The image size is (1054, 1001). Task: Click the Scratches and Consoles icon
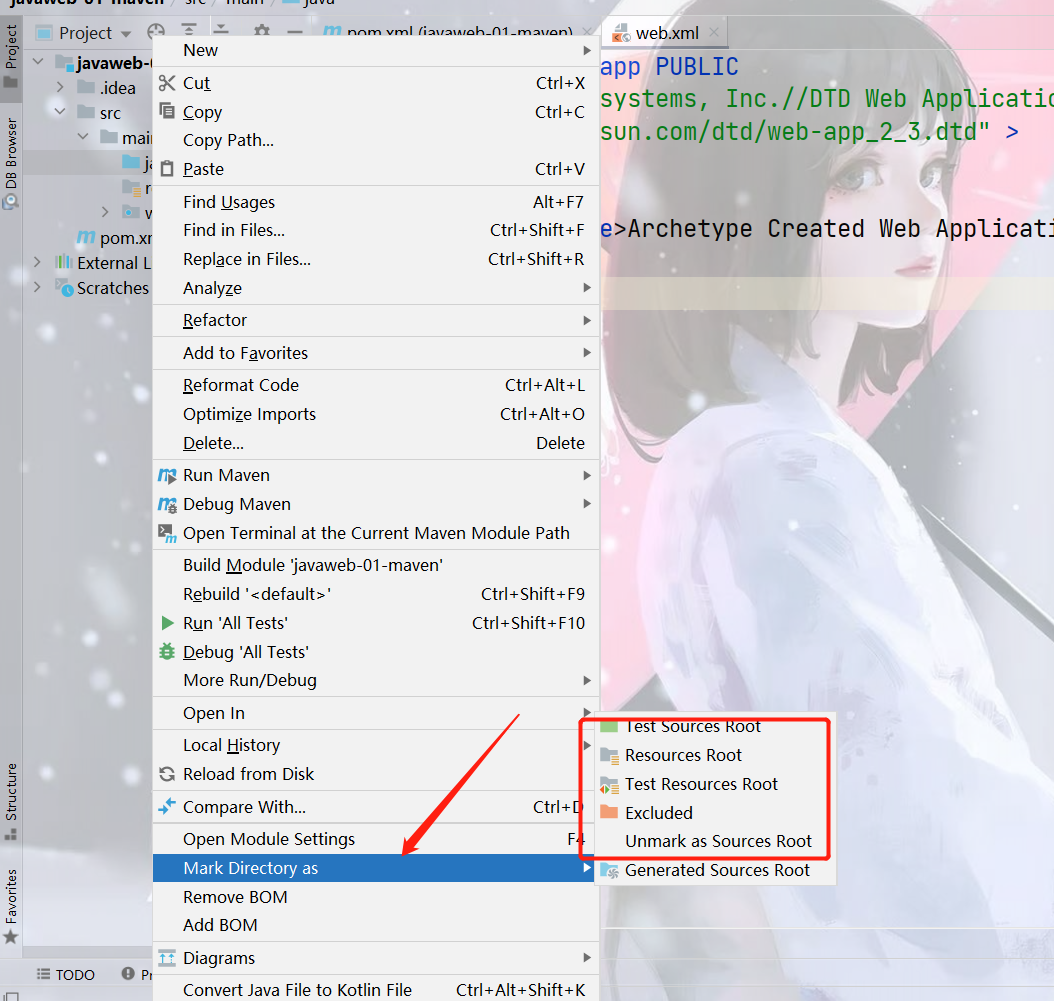tap(65, 288)
